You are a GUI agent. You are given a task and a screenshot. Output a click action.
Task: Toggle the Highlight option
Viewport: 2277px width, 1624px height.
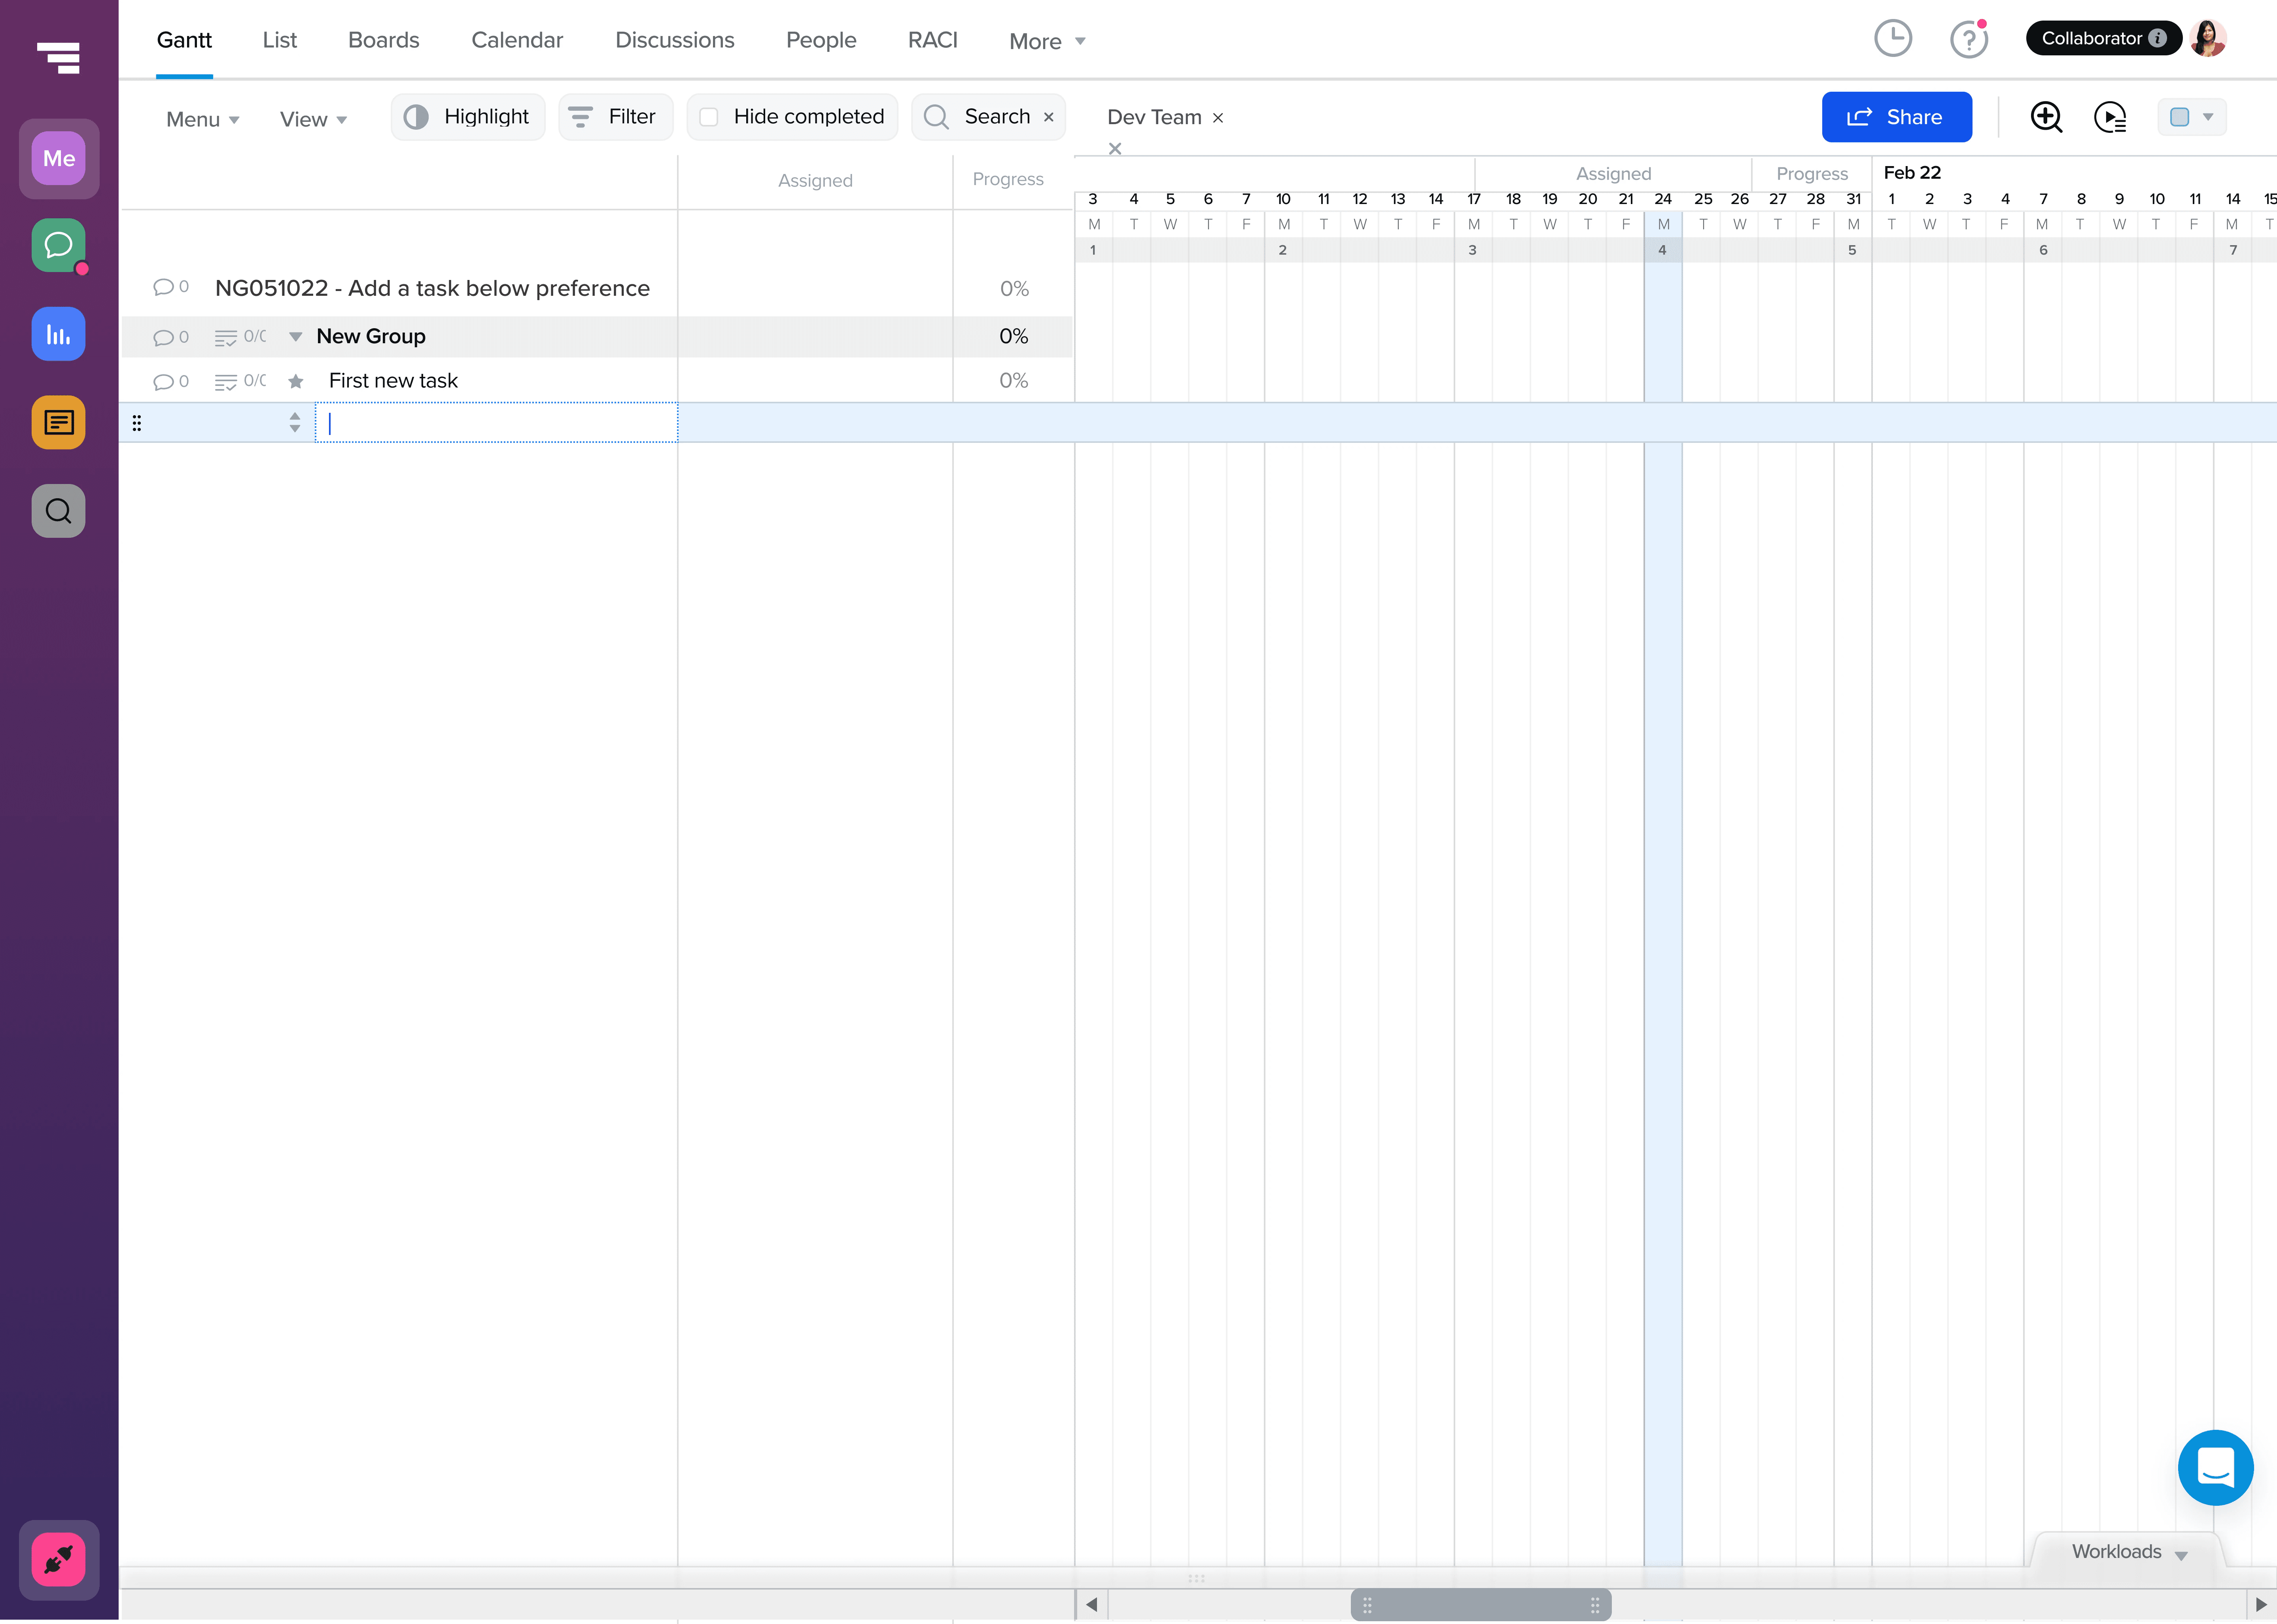(x=467, y=117)
